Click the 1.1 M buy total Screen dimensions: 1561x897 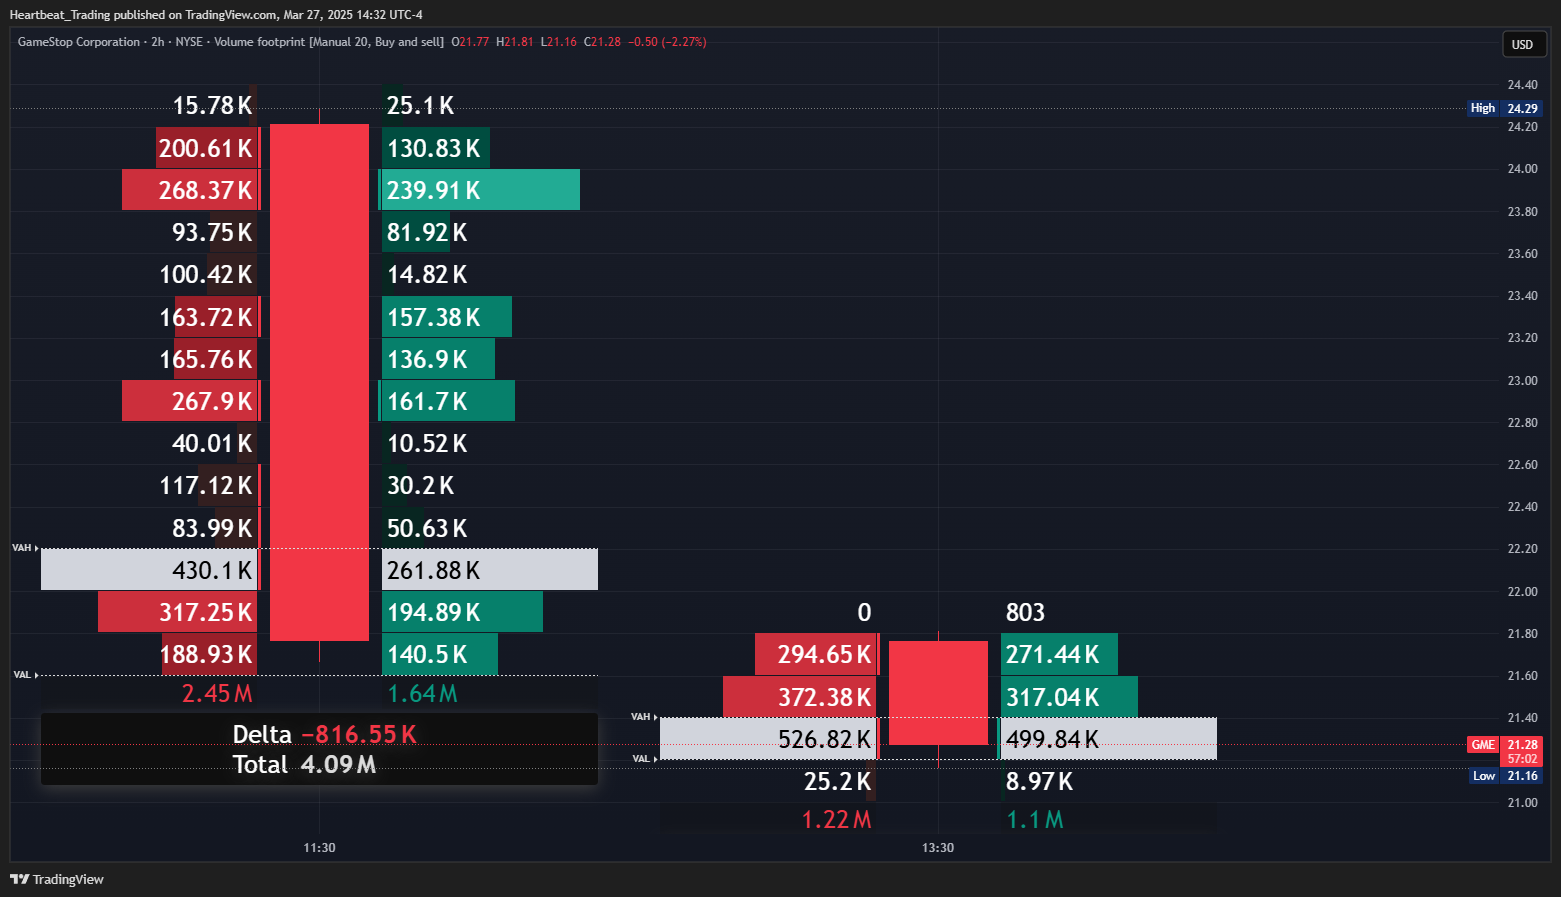coord(1035,819)
